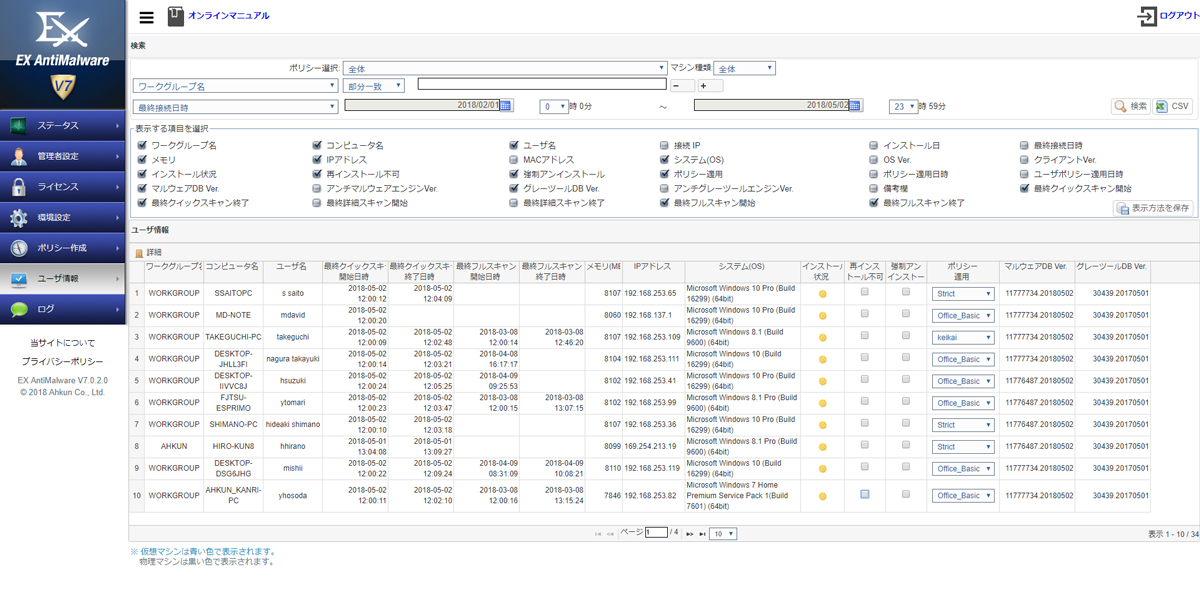
Task: Open the ポリシー作成 sidebar menu
Action: click(x=63, y=248)
